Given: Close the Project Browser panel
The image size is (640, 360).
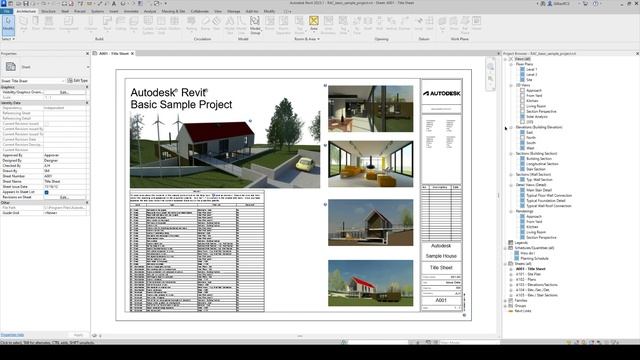Looking at the screenshot, I should (637, 53).
